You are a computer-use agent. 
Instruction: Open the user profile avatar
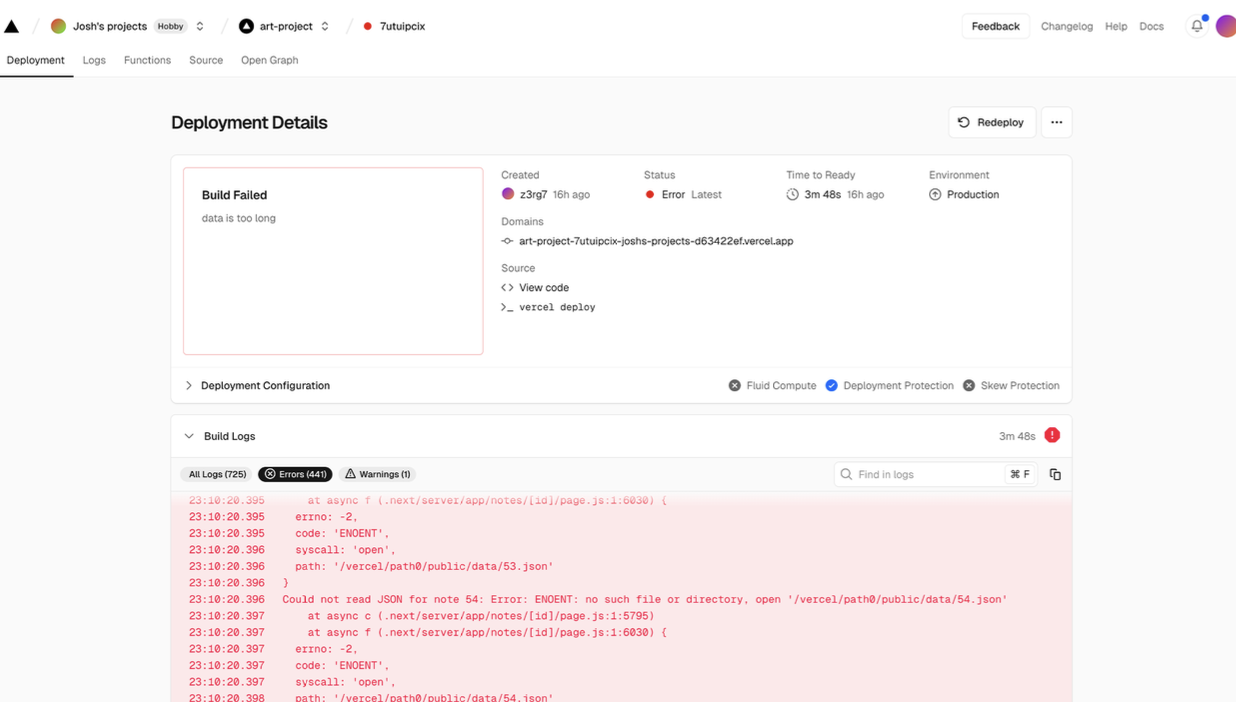[x=1226, y=26]
